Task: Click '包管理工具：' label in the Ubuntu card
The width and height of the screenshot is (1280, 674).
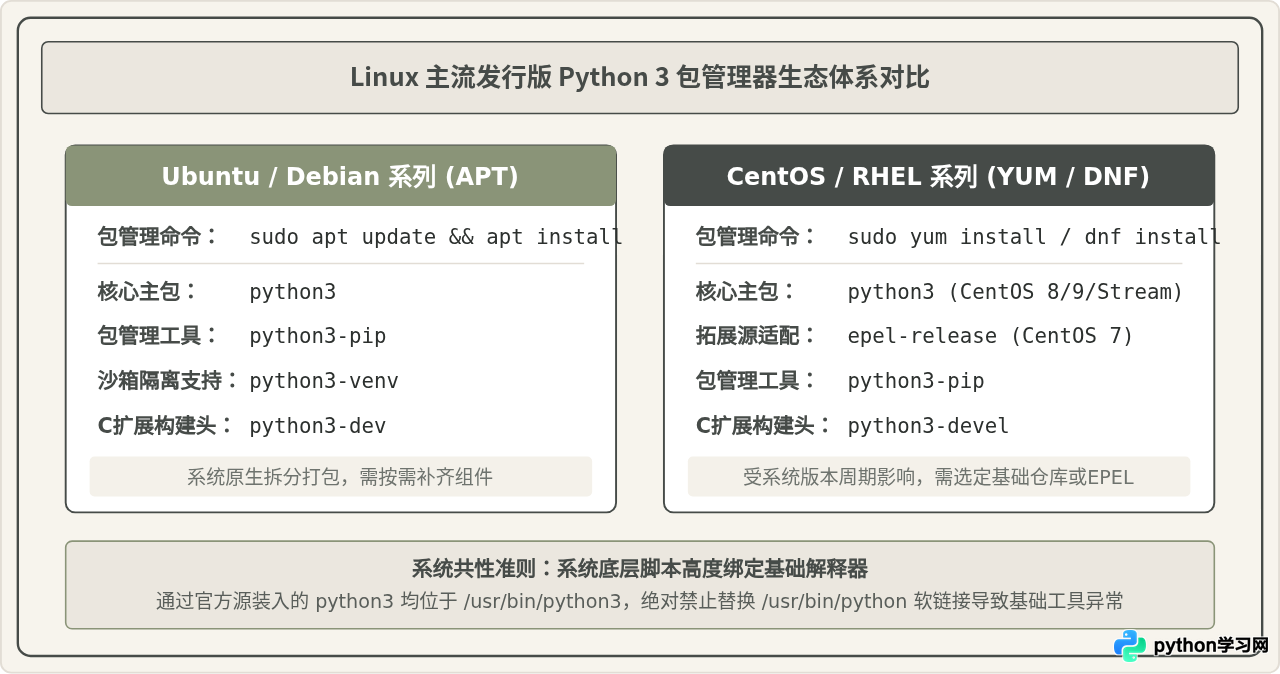Action: [158, 336]
